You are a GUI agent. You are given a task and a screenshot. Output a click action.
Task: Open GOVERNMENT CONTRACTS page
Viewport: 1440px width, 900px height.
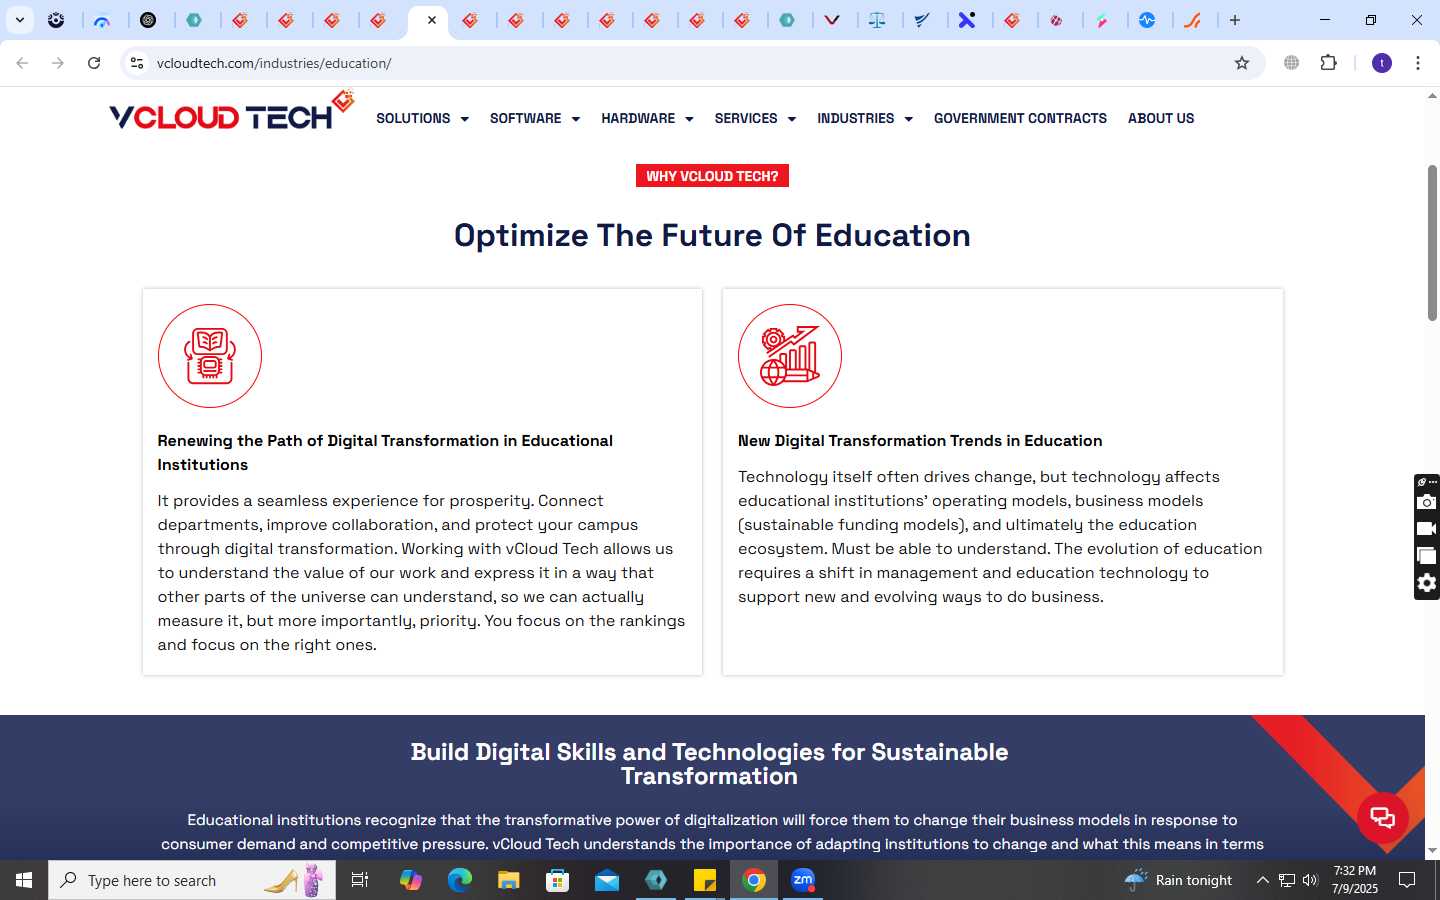click(1020, 118)
